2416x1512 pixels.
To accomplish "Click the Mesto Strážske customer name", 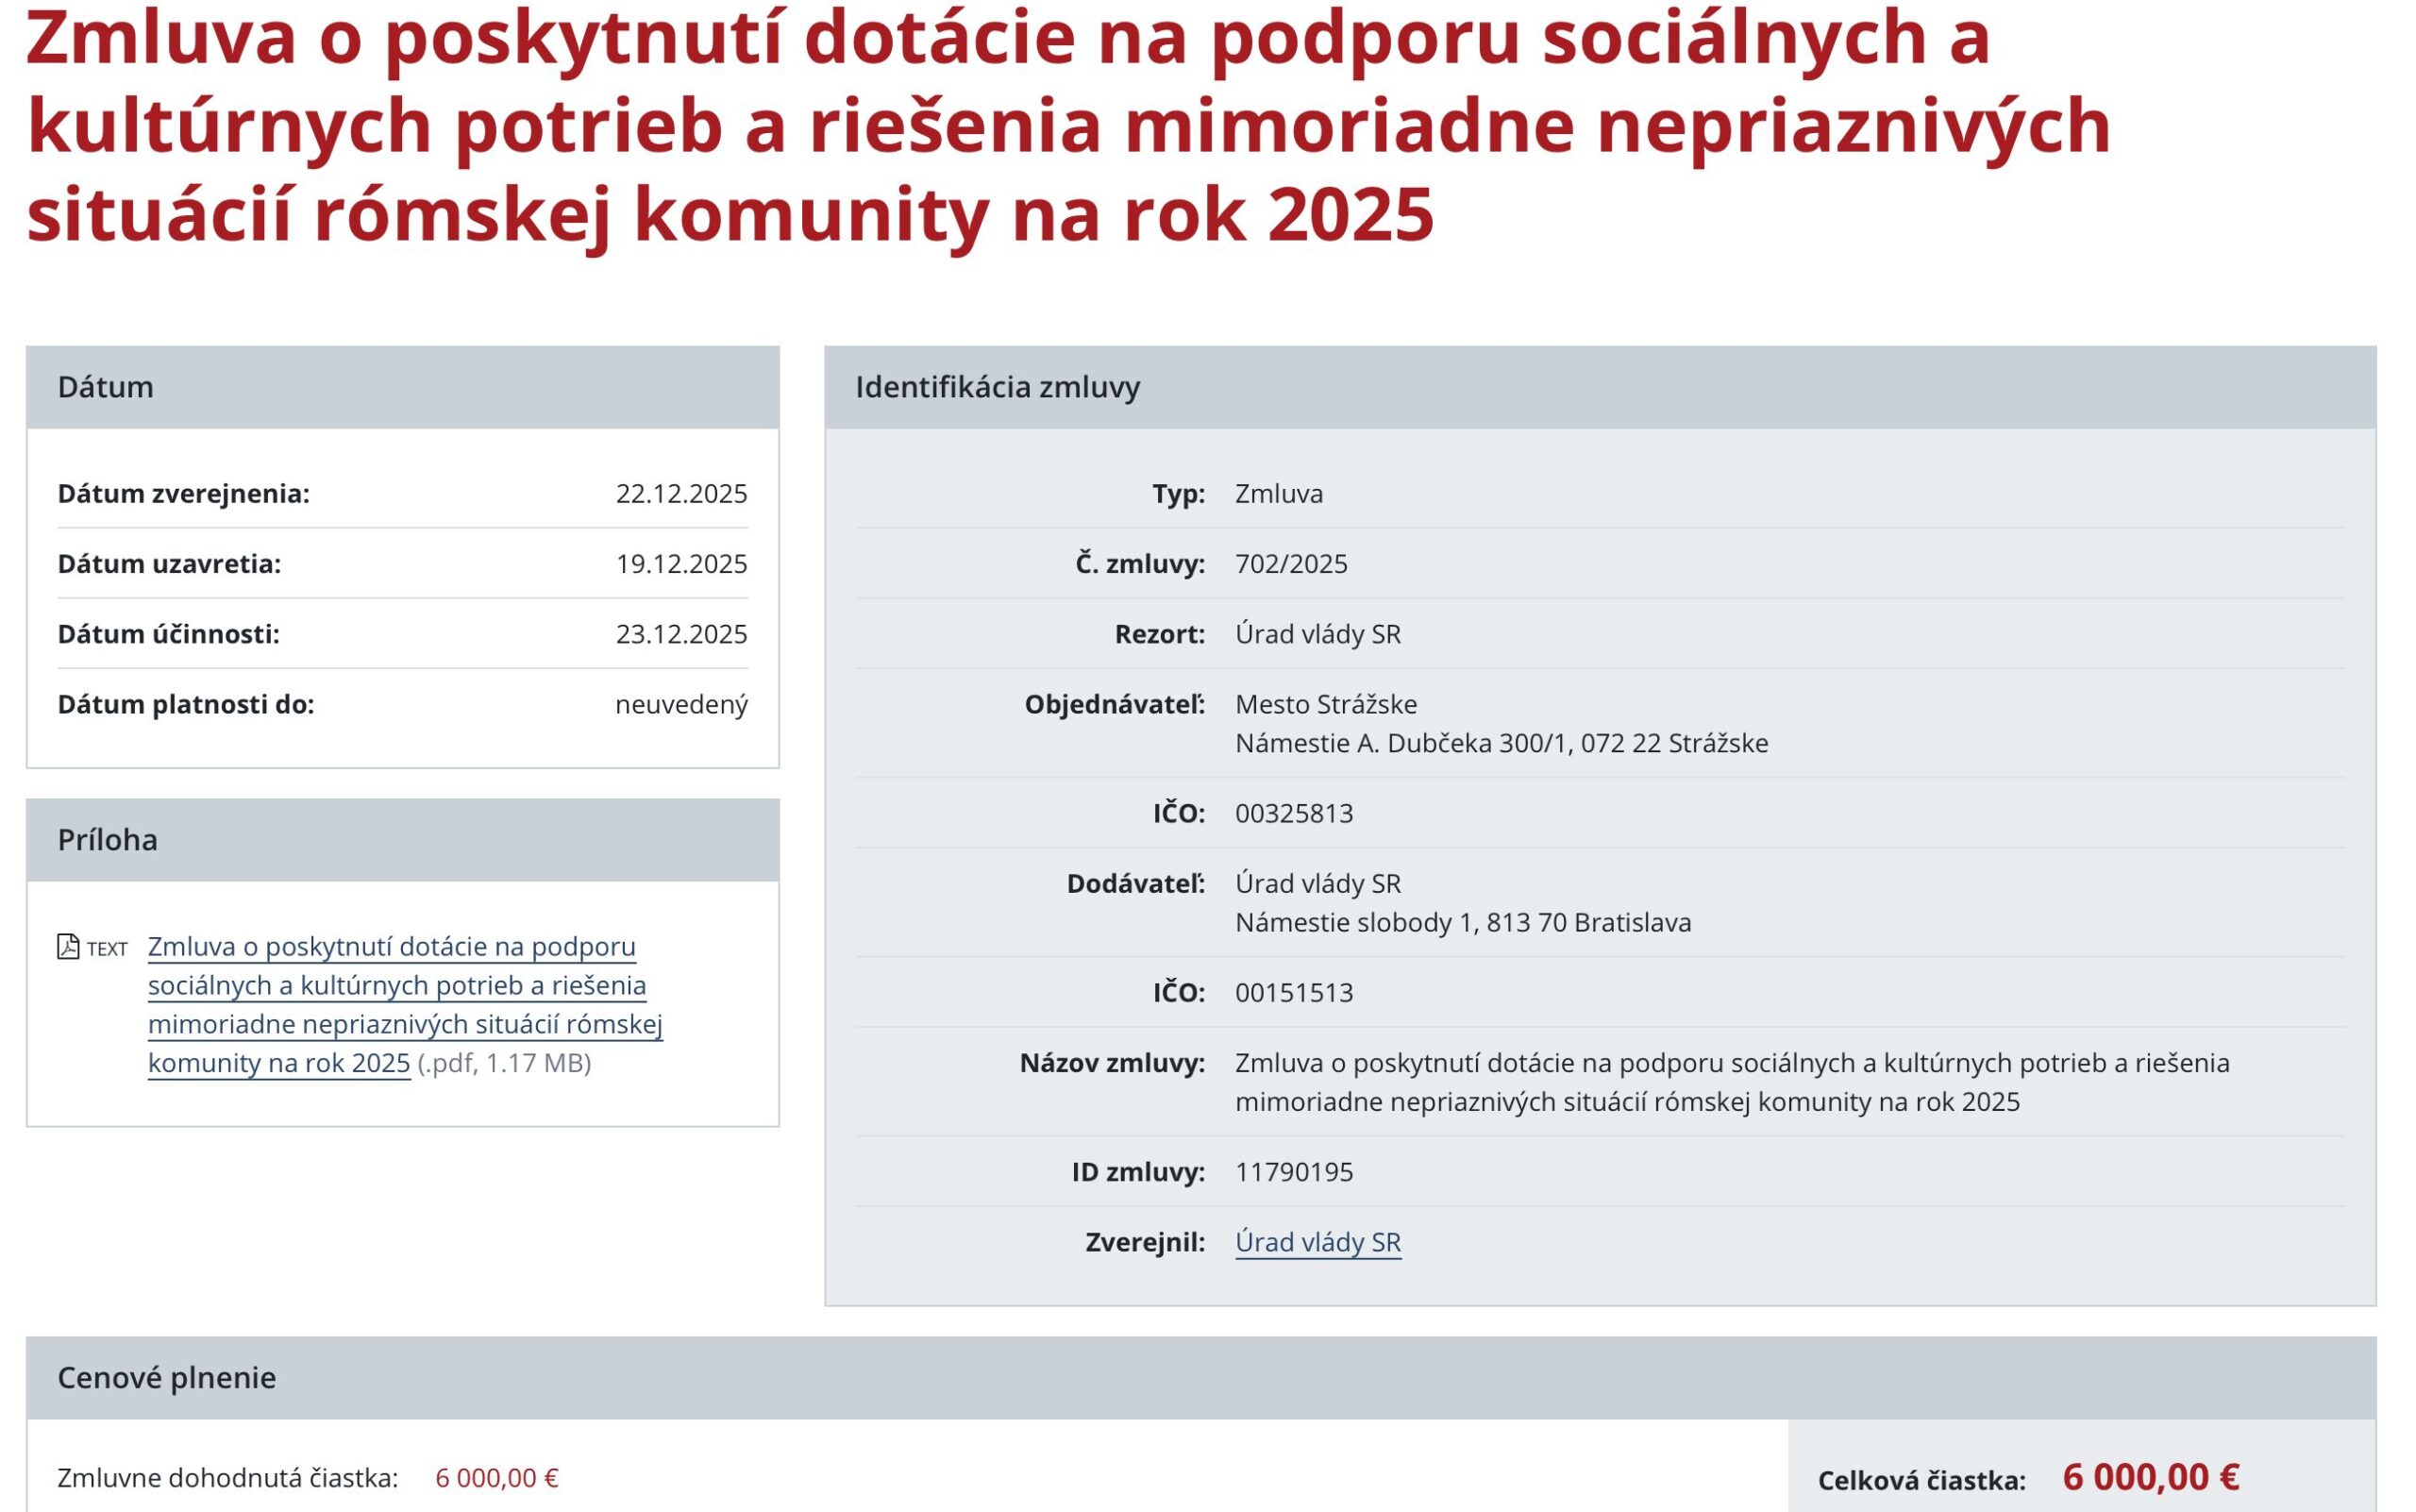I will pyautogui.click(x=1326, y=704).
